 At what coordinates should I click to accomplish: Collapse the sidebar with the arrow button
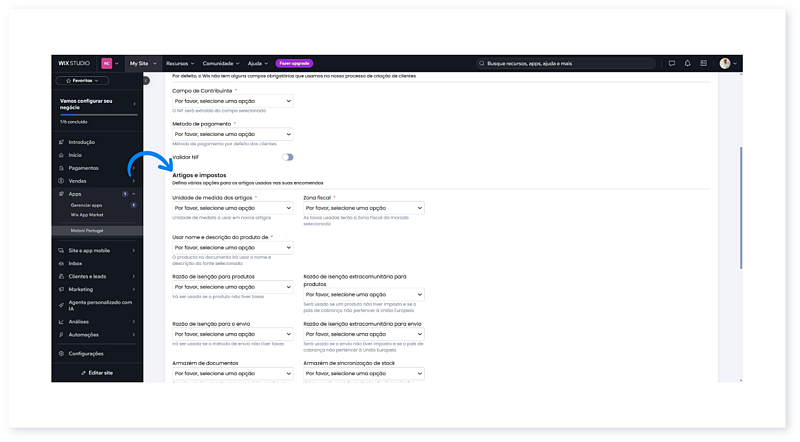(x=144, y=79)
